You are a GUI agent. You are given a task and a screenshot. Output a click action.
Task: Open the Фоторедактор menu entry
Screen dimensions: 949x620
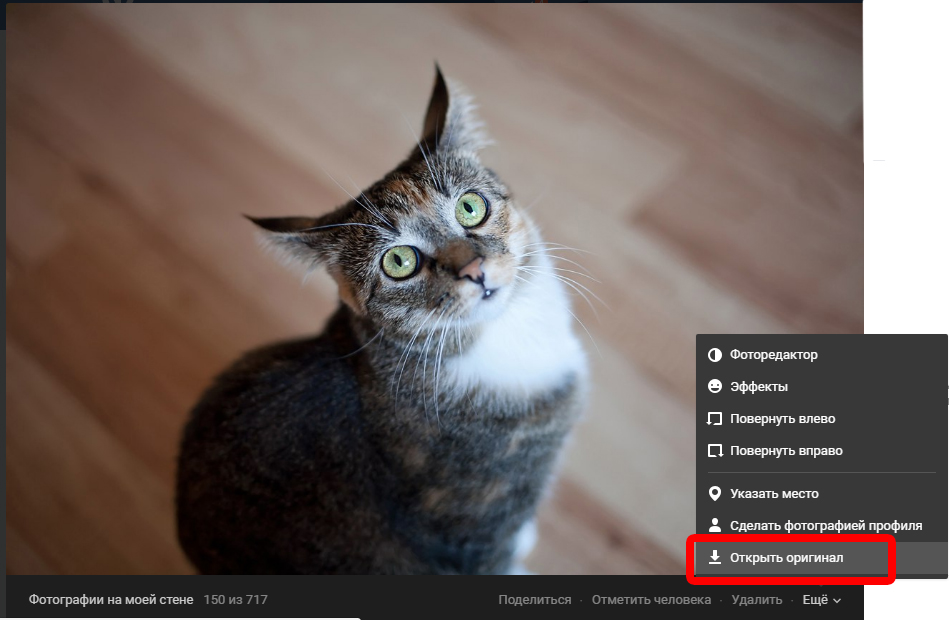click(x=821, y=355)
